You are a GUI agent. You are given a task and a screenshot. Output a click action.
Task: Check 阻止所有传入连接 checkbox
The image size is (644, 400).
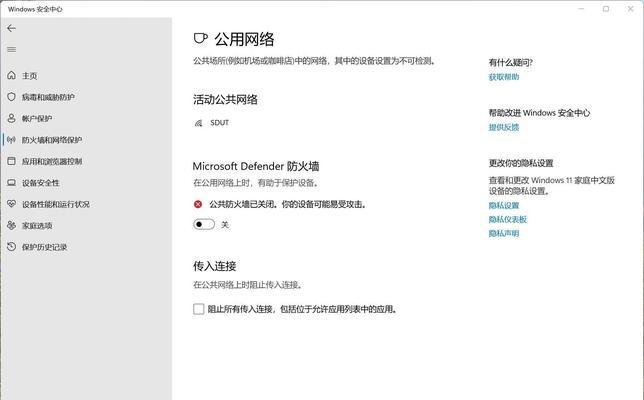(198, 309)
